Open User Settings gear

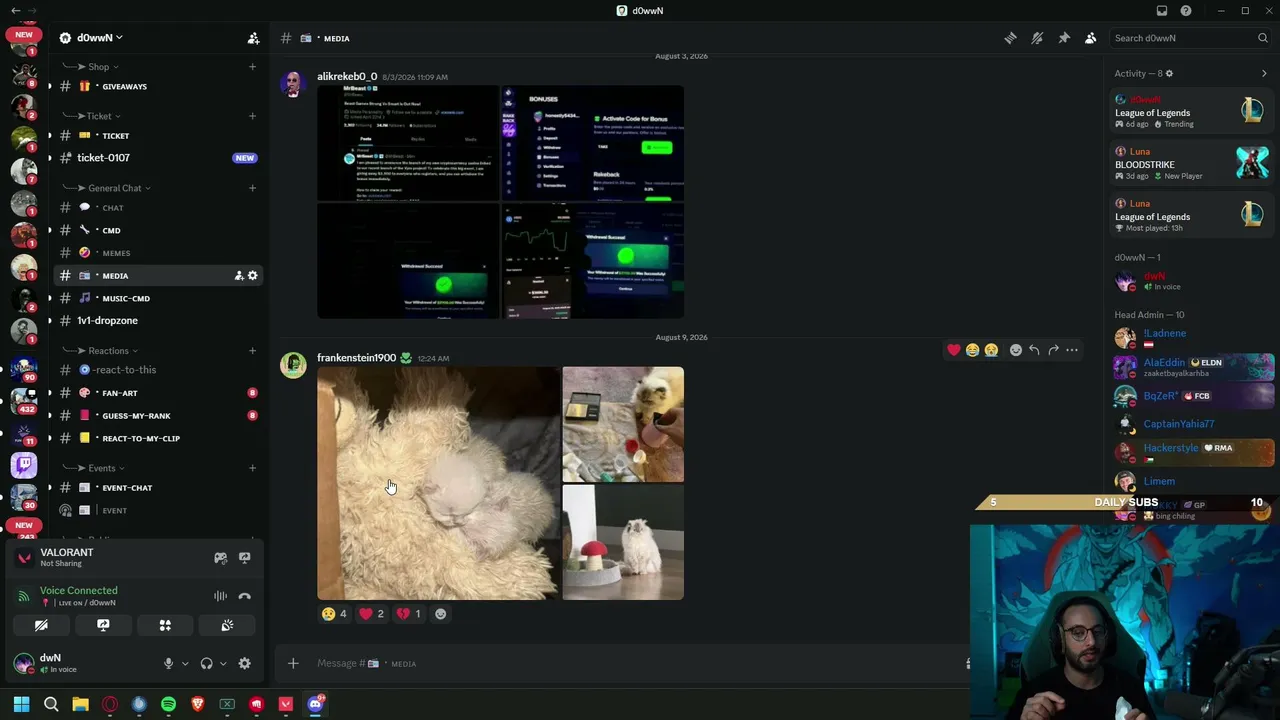[244, 664]
